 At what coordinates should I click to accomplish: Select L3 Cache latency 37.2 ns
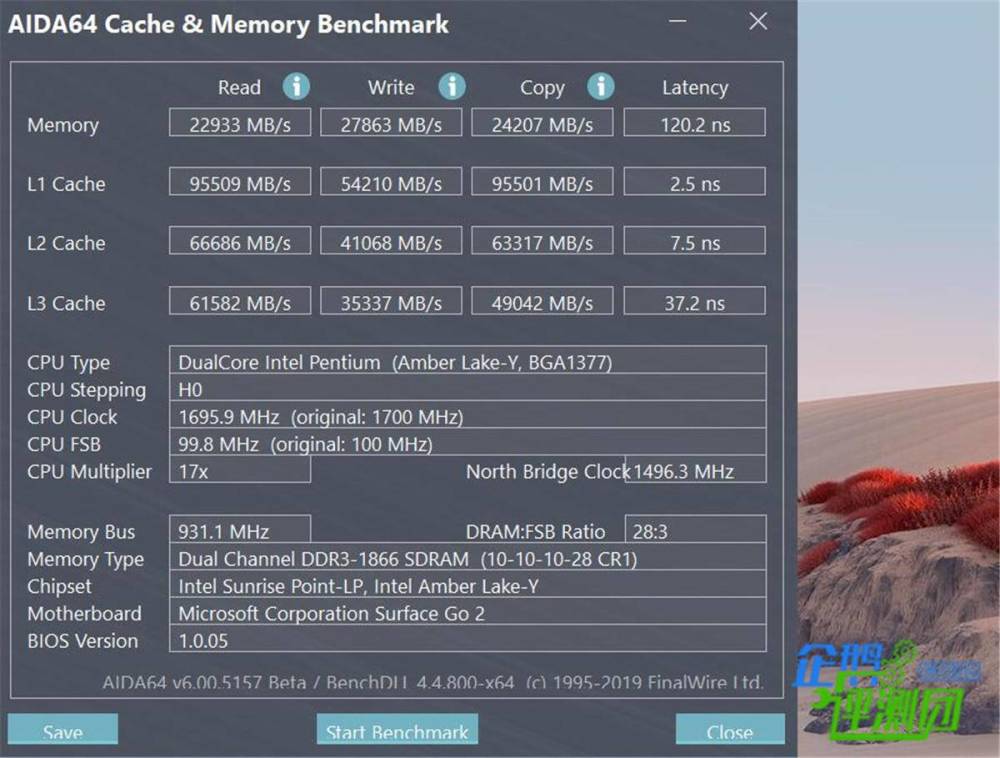695,301
